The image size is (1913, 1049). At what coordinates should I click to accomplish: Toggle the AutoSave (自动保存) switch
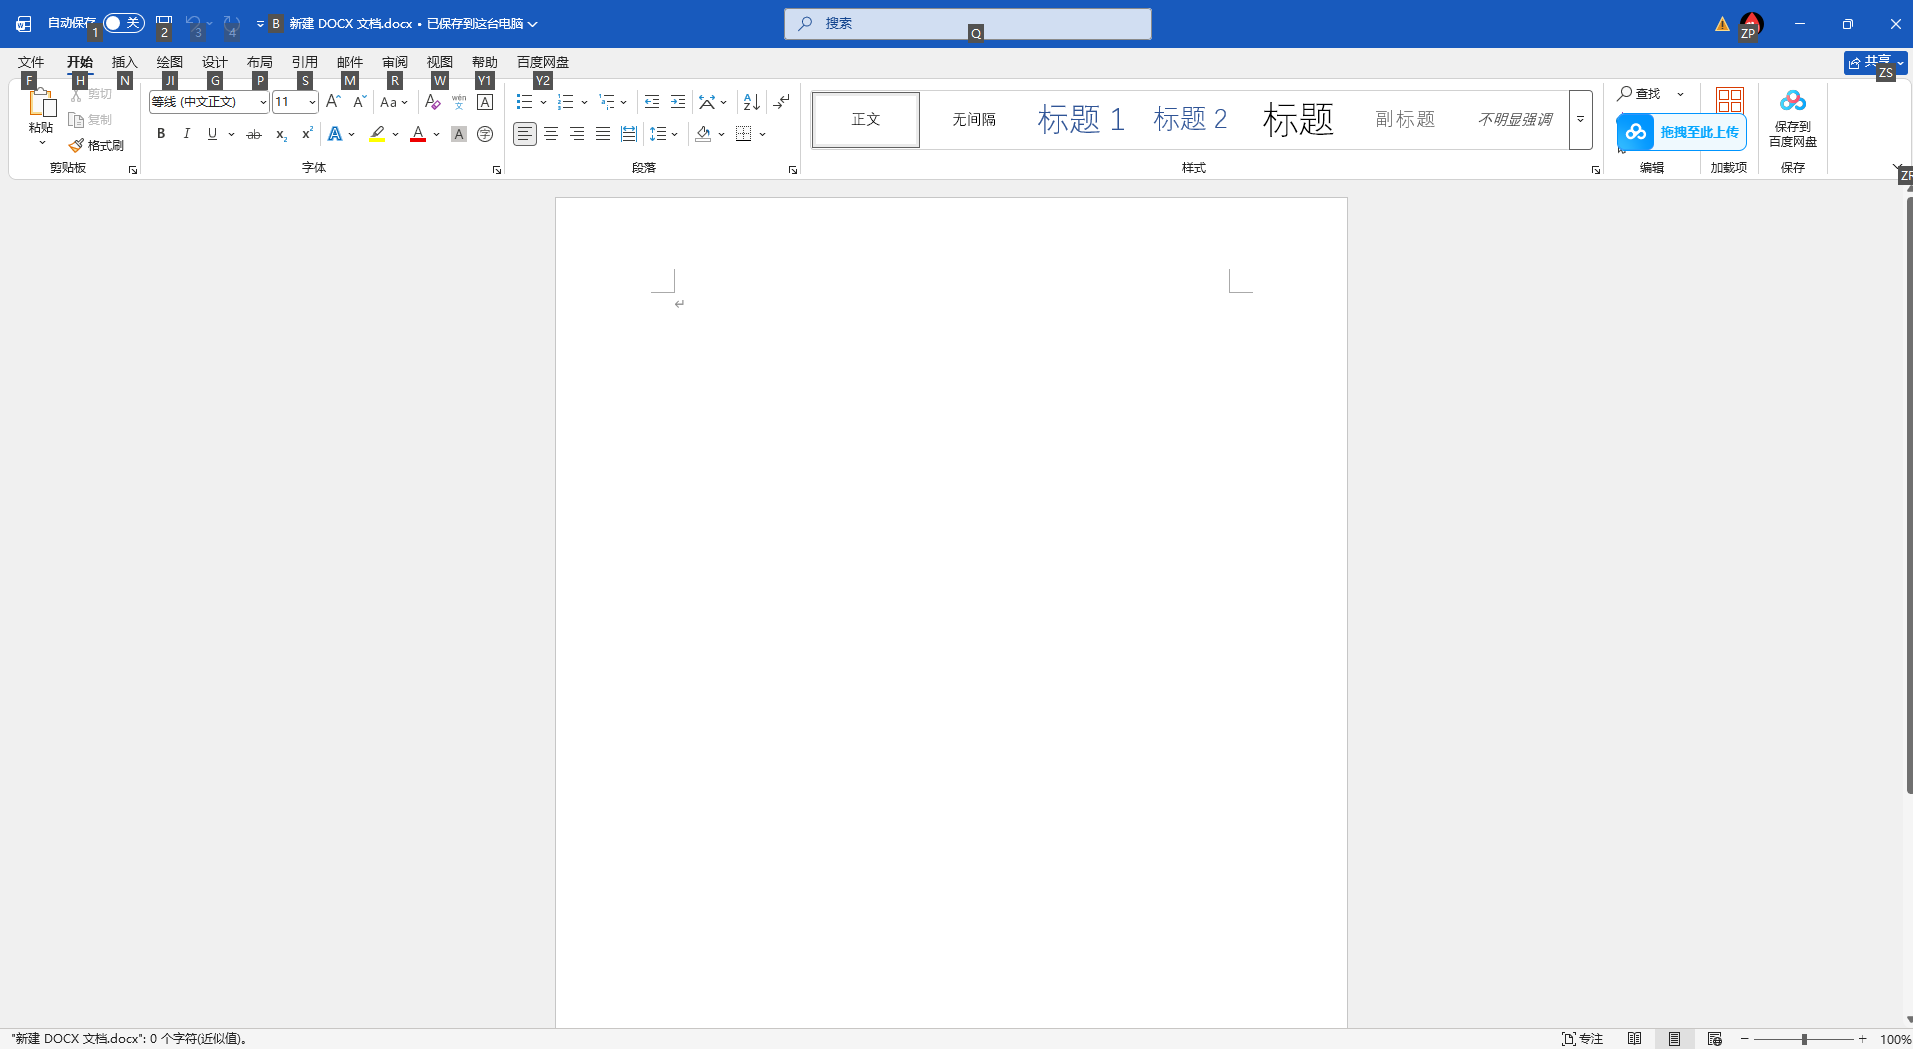[x=124, y=23]
